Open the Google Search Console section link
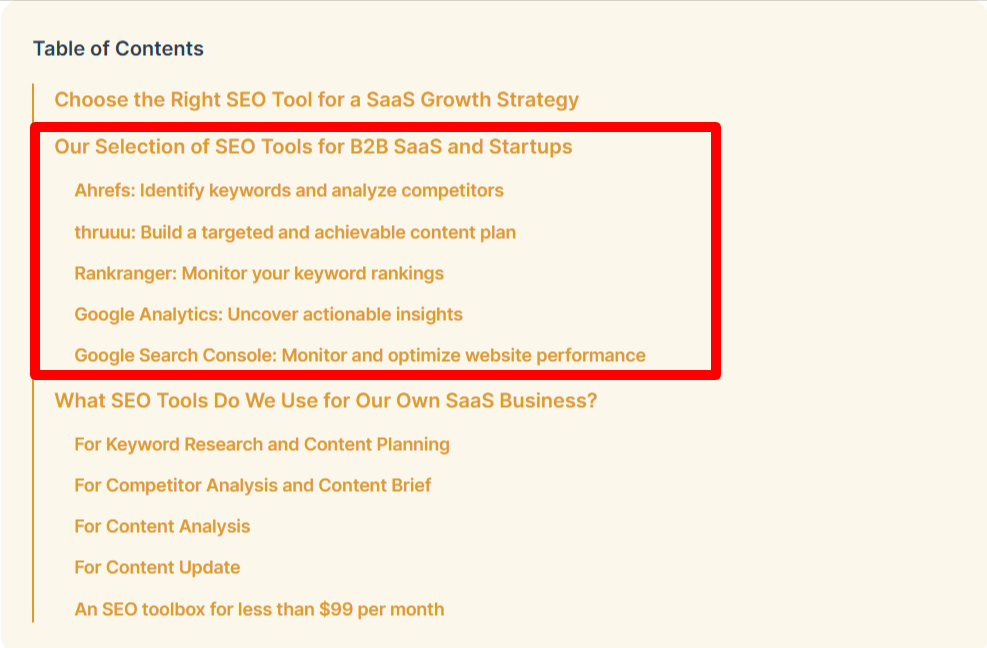Viewport: 987px width, 648px height. pyautogui.click(x=359, y=355)
